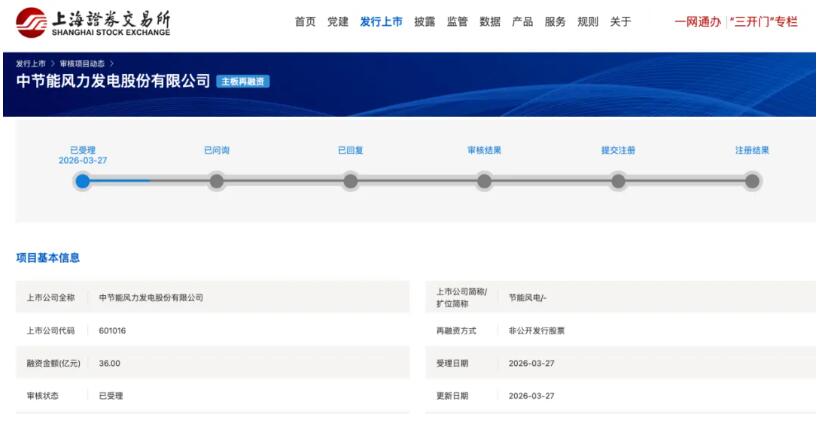Image resolution: width=833 pixels, height=426 pixels.
Task: Click the 已受理 progress step marker
Action: click(x=83, y=181)
